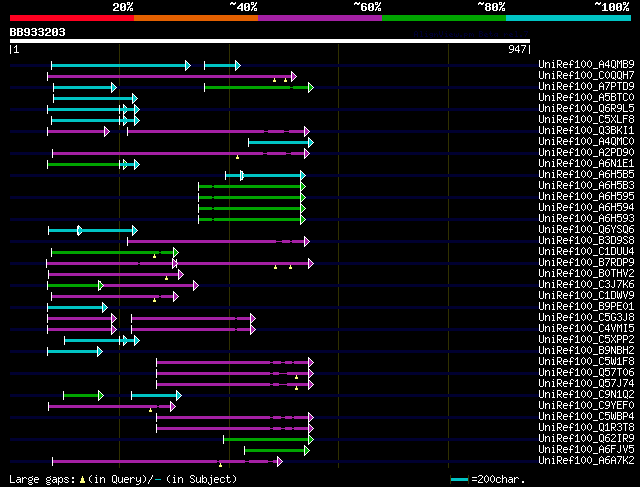Open the UniRef100_B3D9S8 subject label

click(x=586, y=240)
